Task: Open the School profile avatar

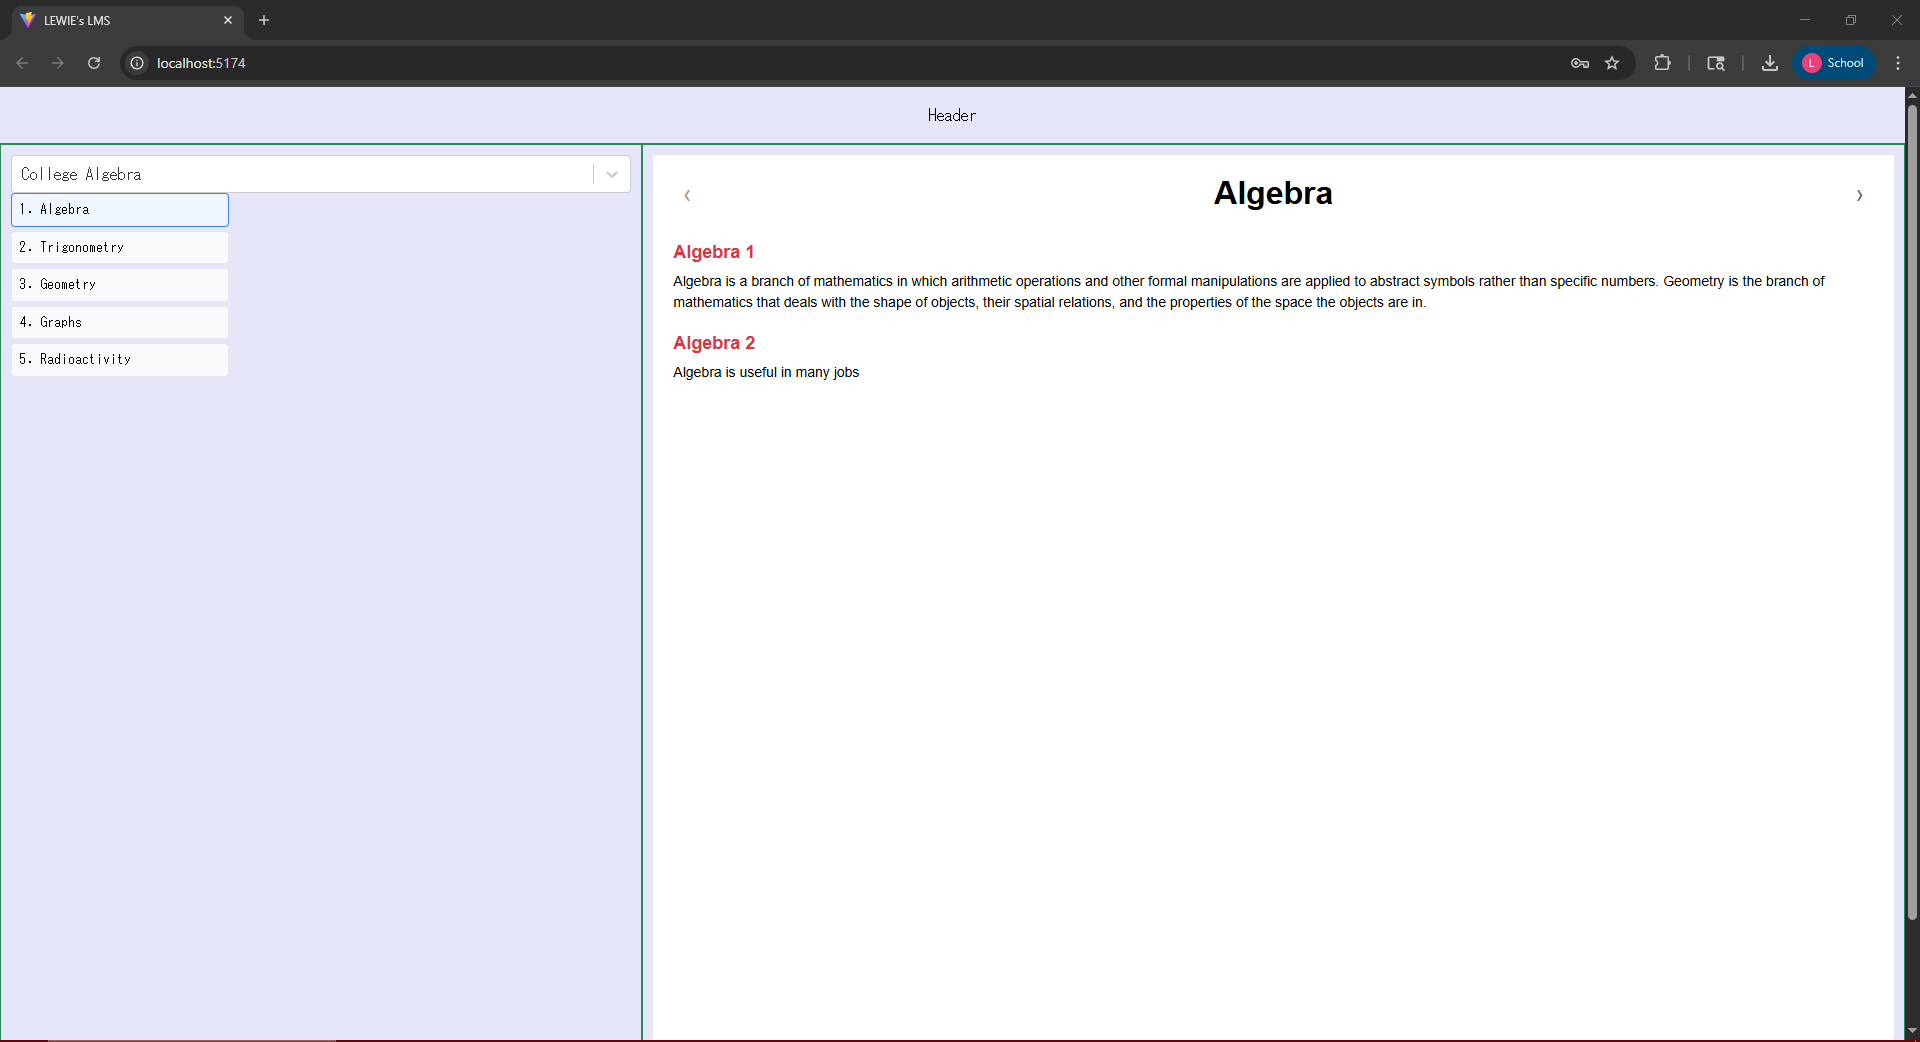Action: [x=1835, y=63]
